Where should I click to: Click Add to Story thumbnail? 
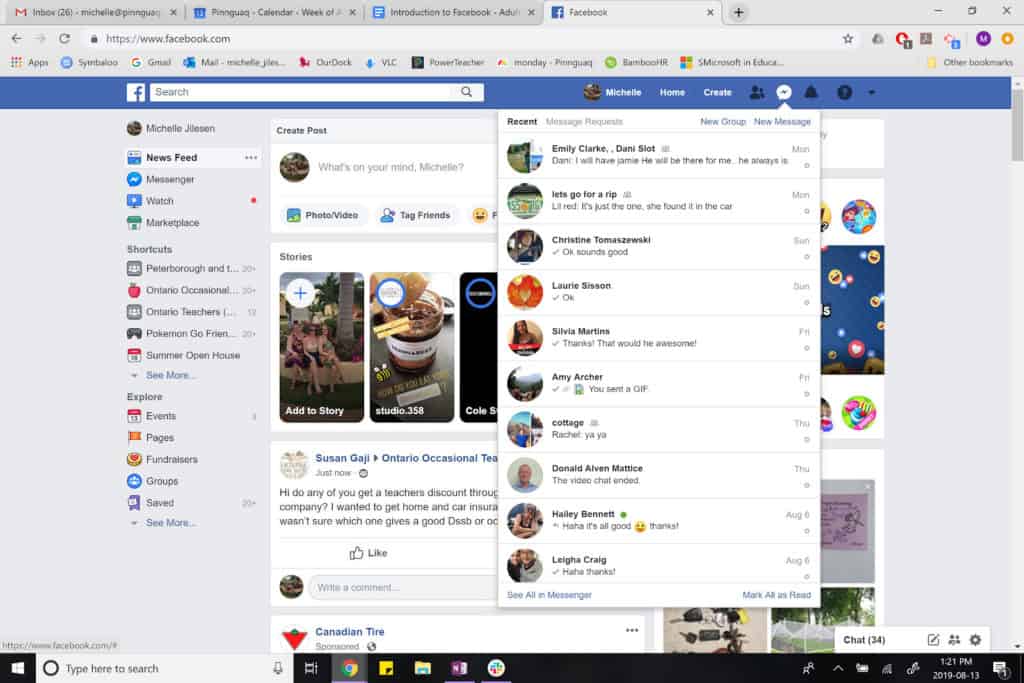[x=321, y=347]
